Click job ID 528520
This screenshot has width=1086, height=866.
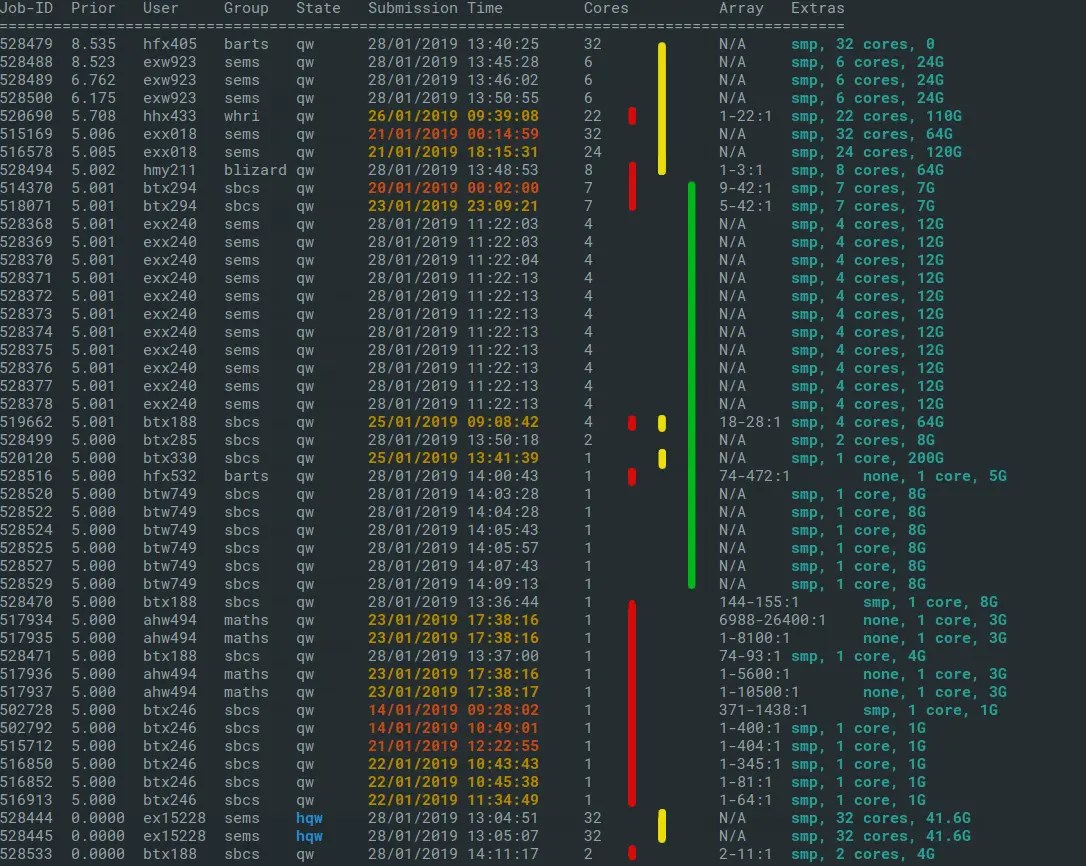[x=26, y=495]
